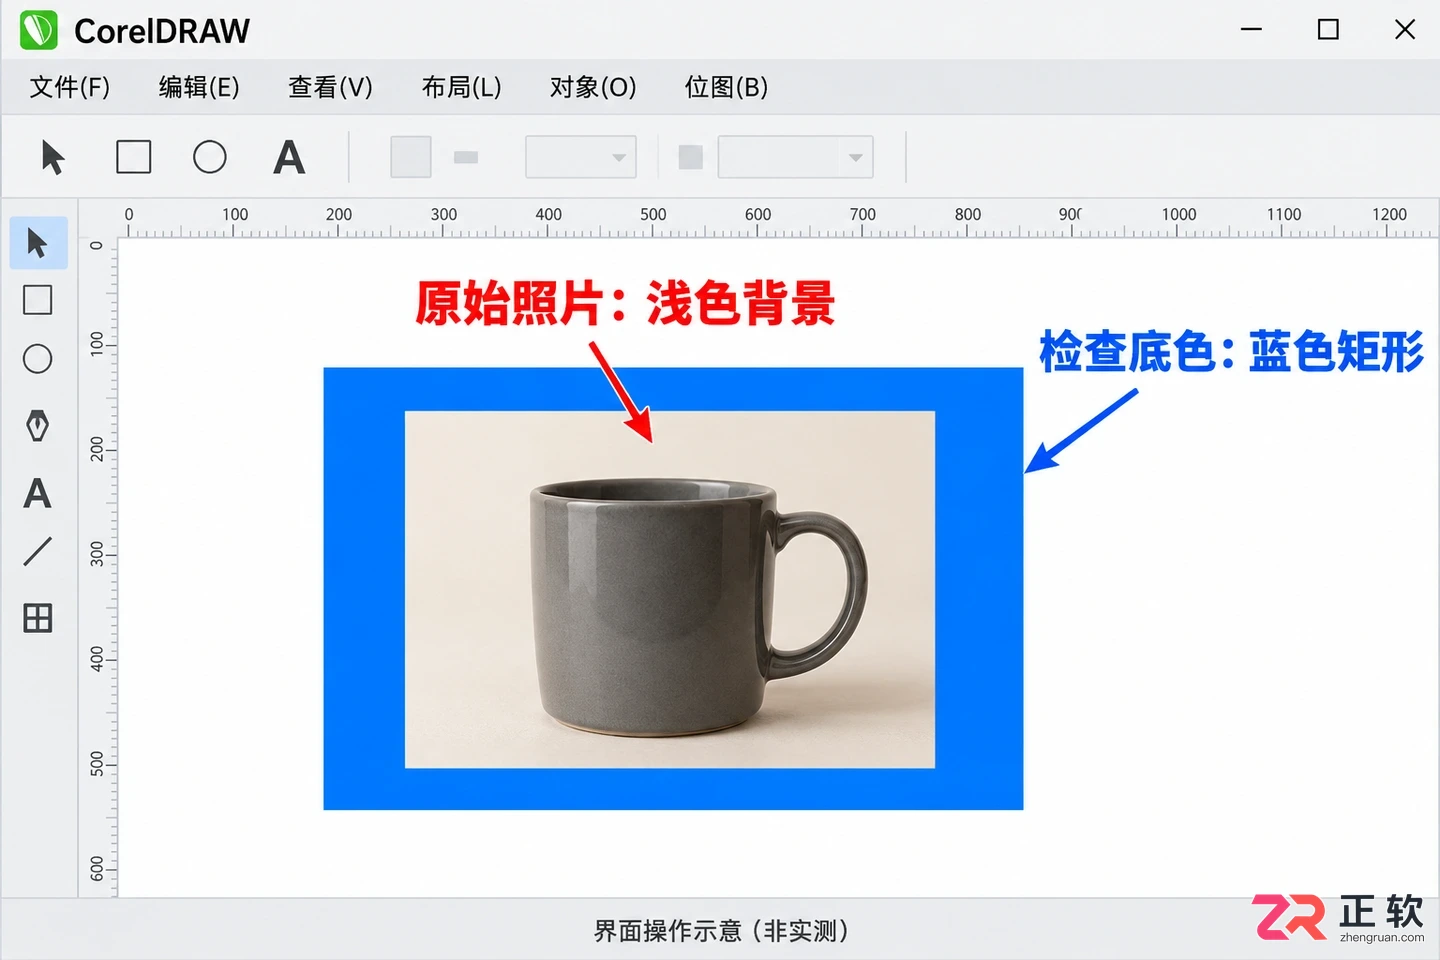Select the Table grid tool in the toolbox
1440x960 pixels.
click(38, 618)
